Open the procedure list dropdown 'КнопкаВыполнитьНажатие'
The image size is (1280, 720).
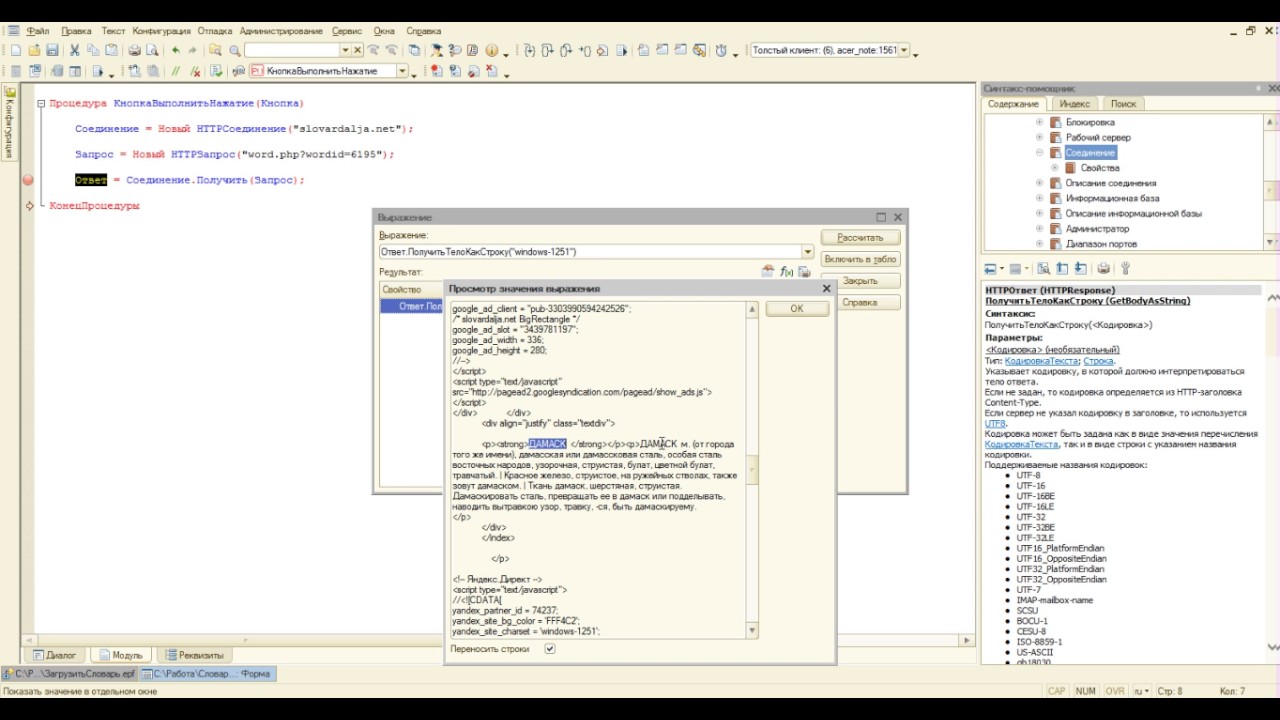[x=402, y=71]
